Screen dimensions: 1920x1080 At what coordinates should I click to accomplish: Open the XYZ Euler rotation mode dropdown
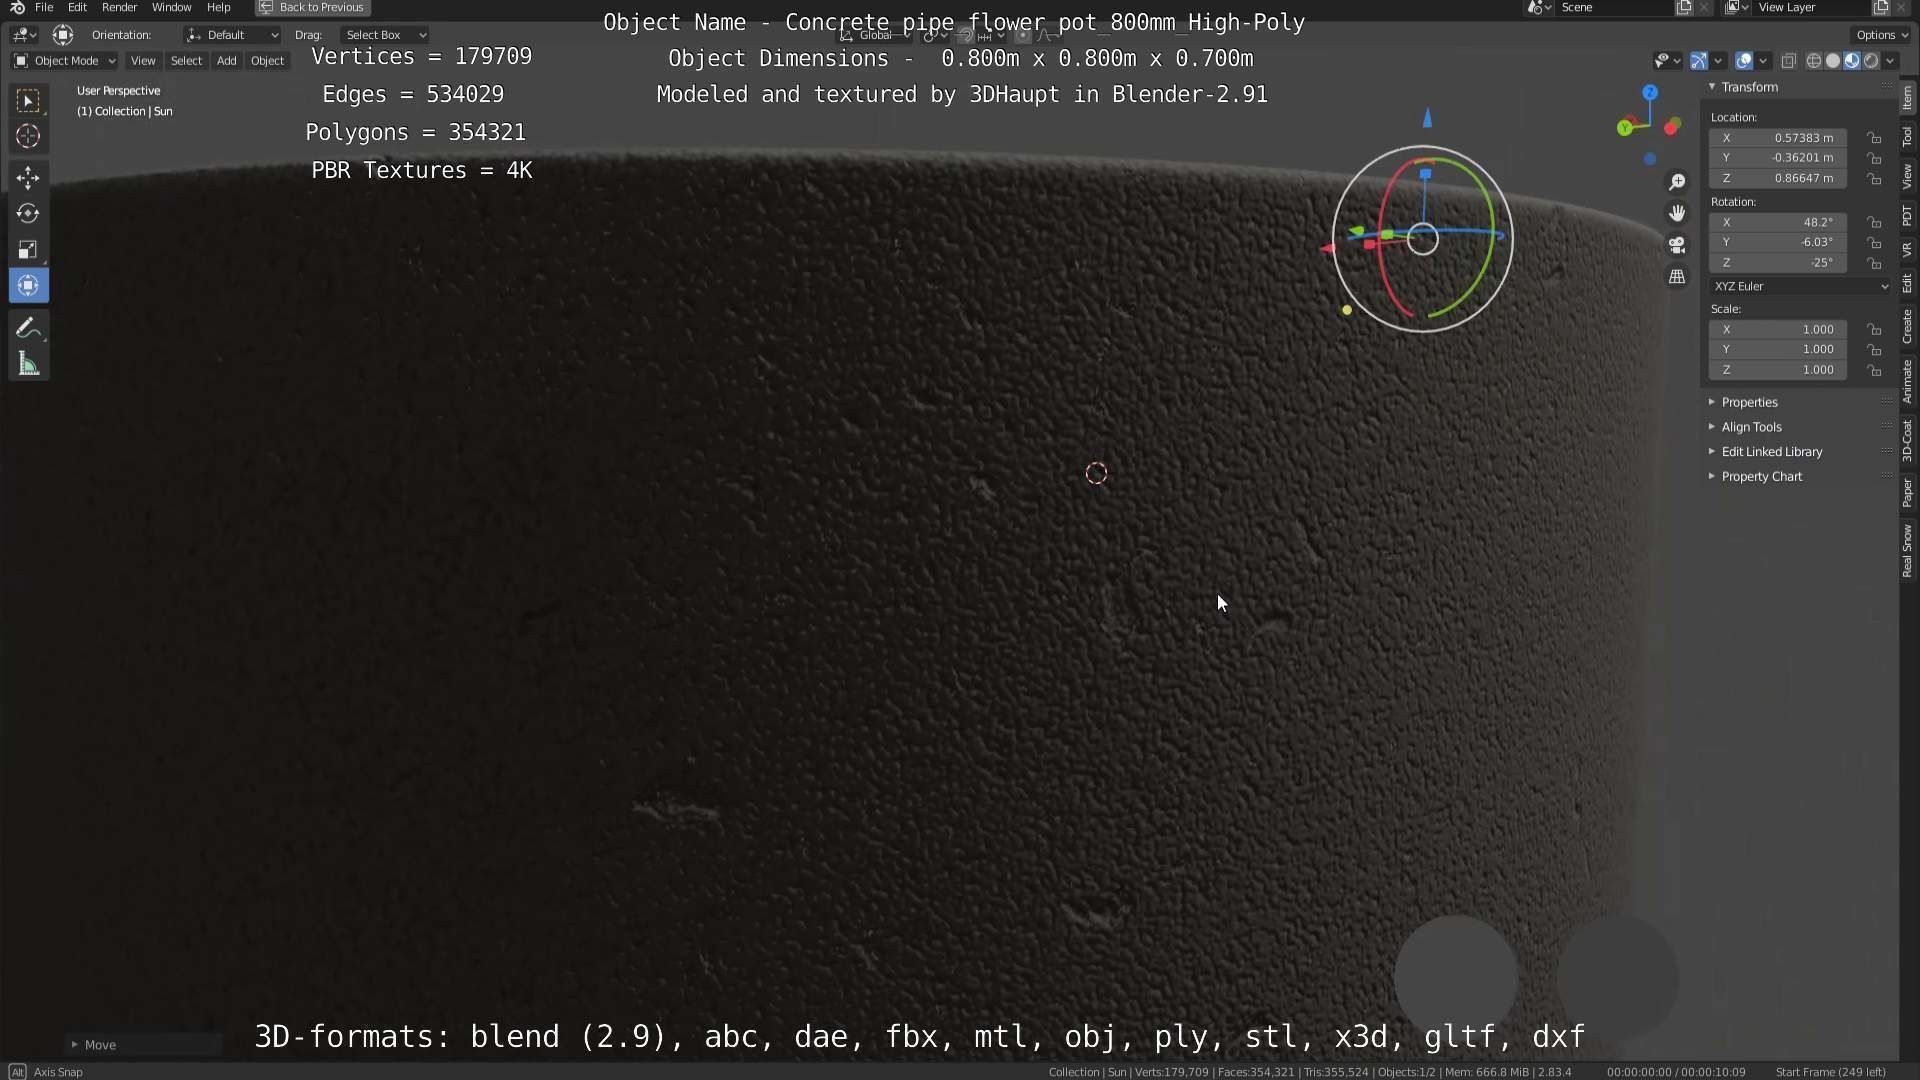[x=1800, y=286]
